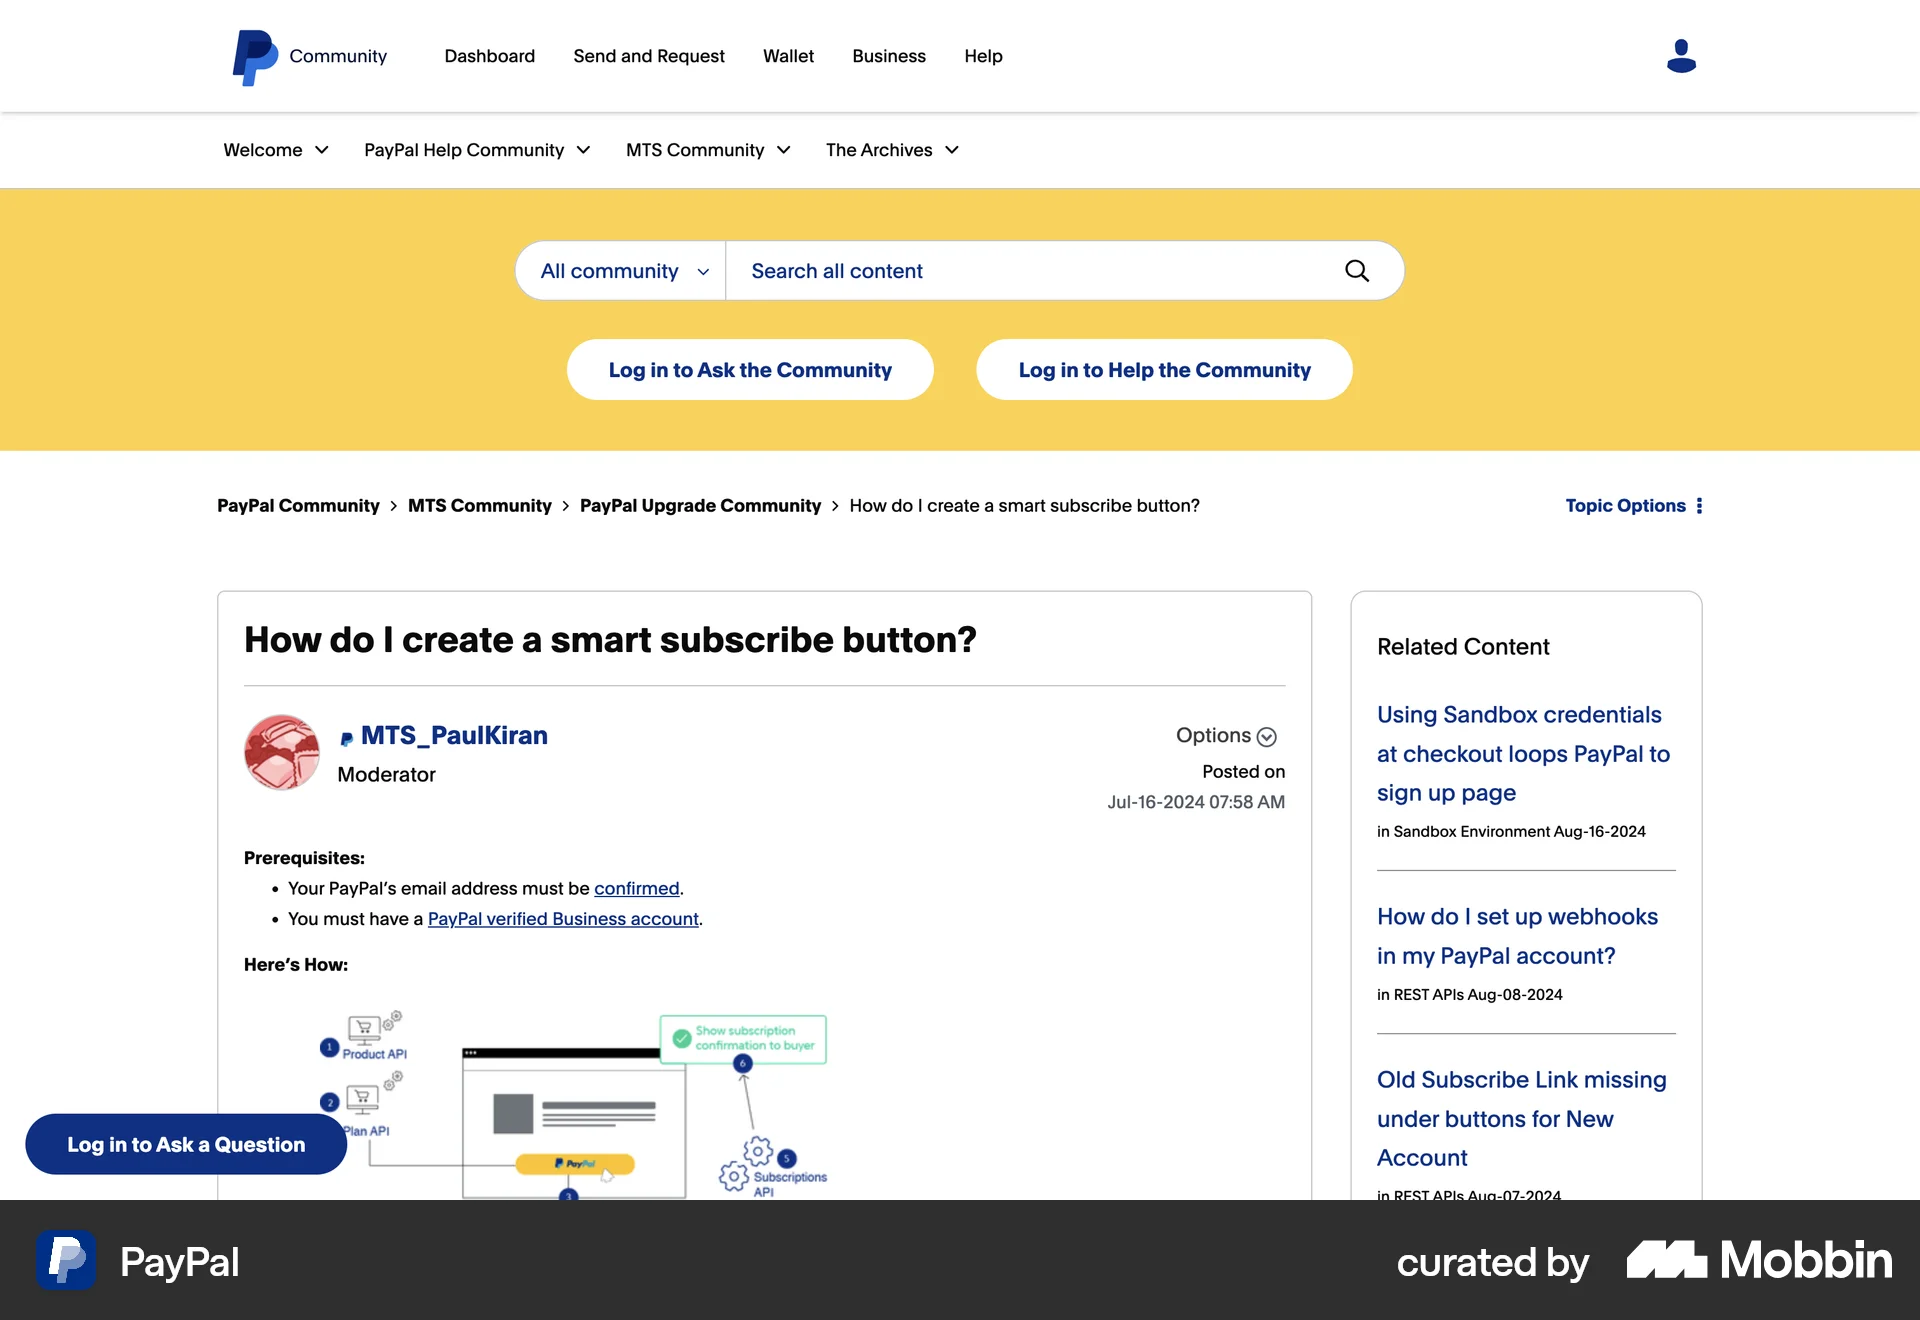Click the PayPal rank badge beside MTS_PaulKiran

pos(346,739)
